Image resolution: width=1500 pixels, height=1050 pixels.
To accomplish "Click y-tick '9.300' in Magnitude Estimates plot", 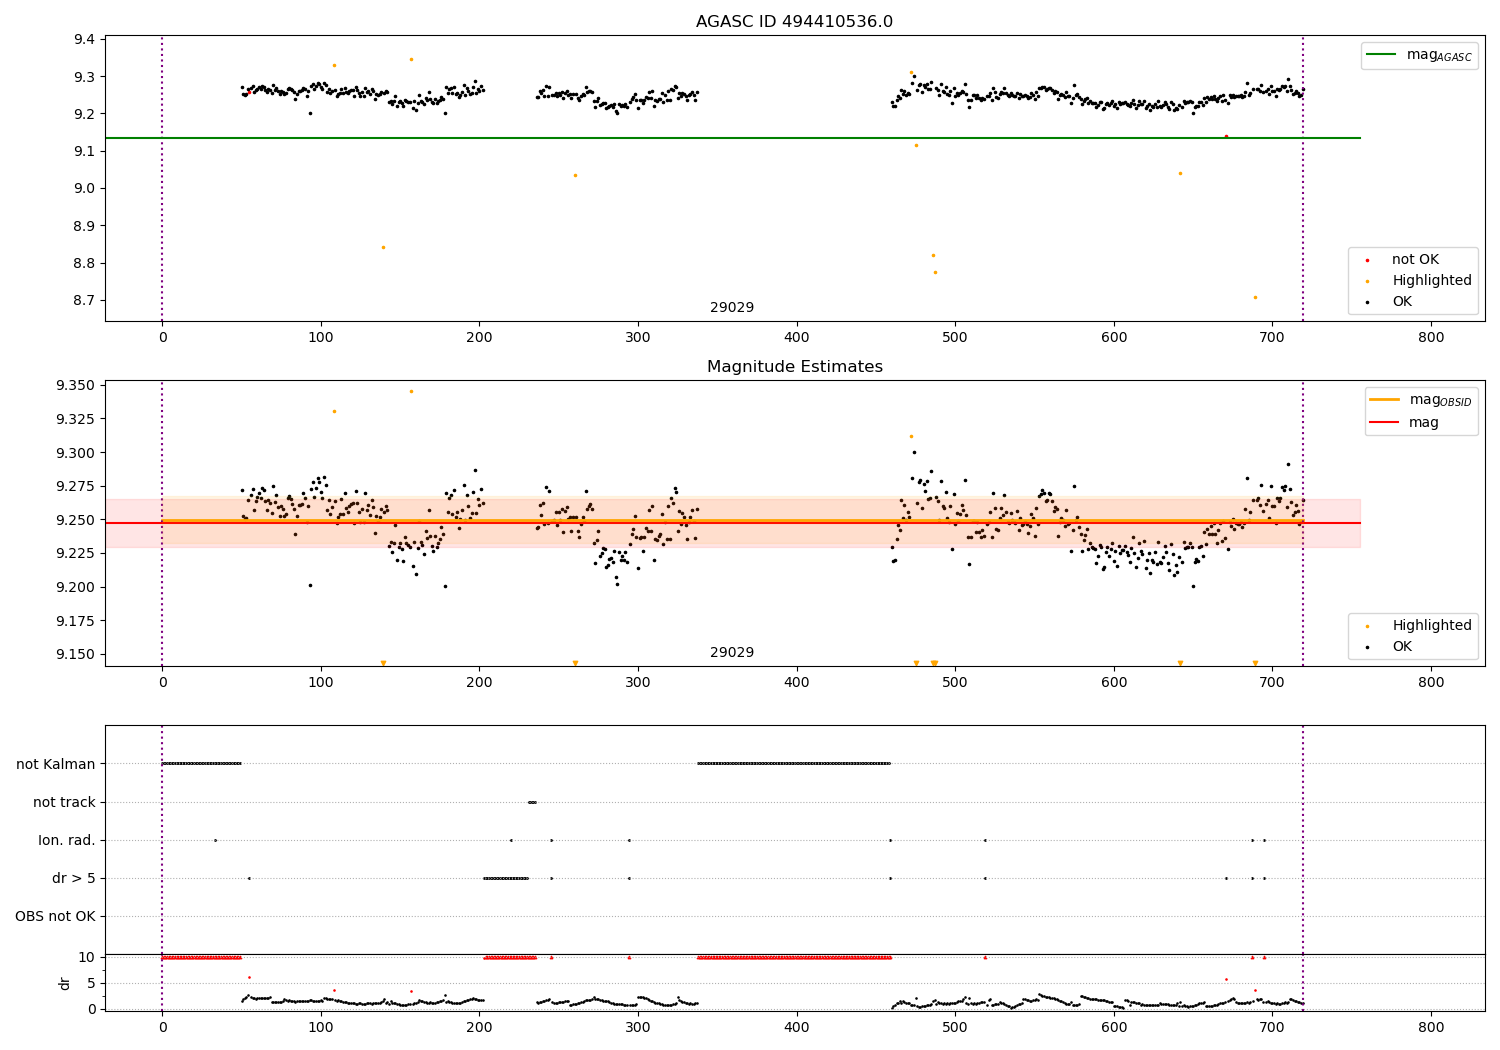I will click(x=75, y=453).
